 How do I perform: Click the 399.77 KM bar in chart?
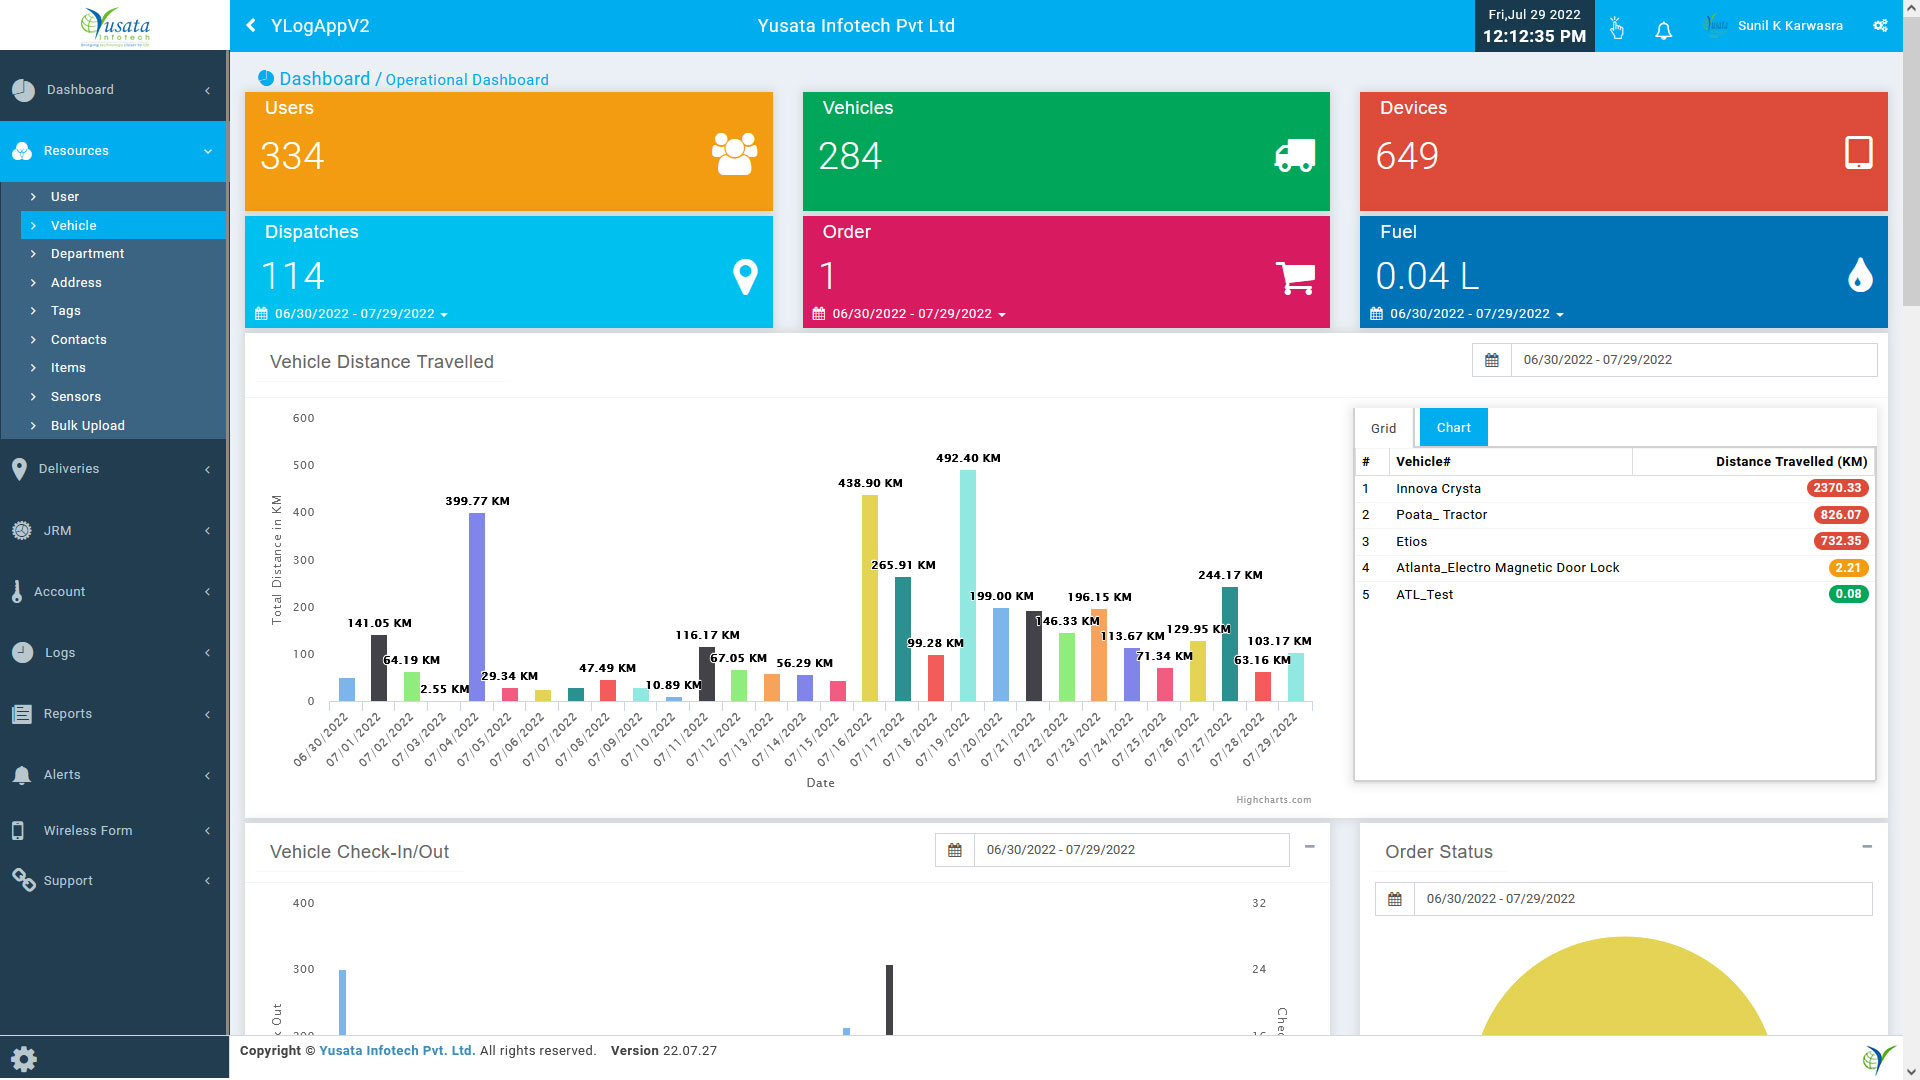coord(477,607)
